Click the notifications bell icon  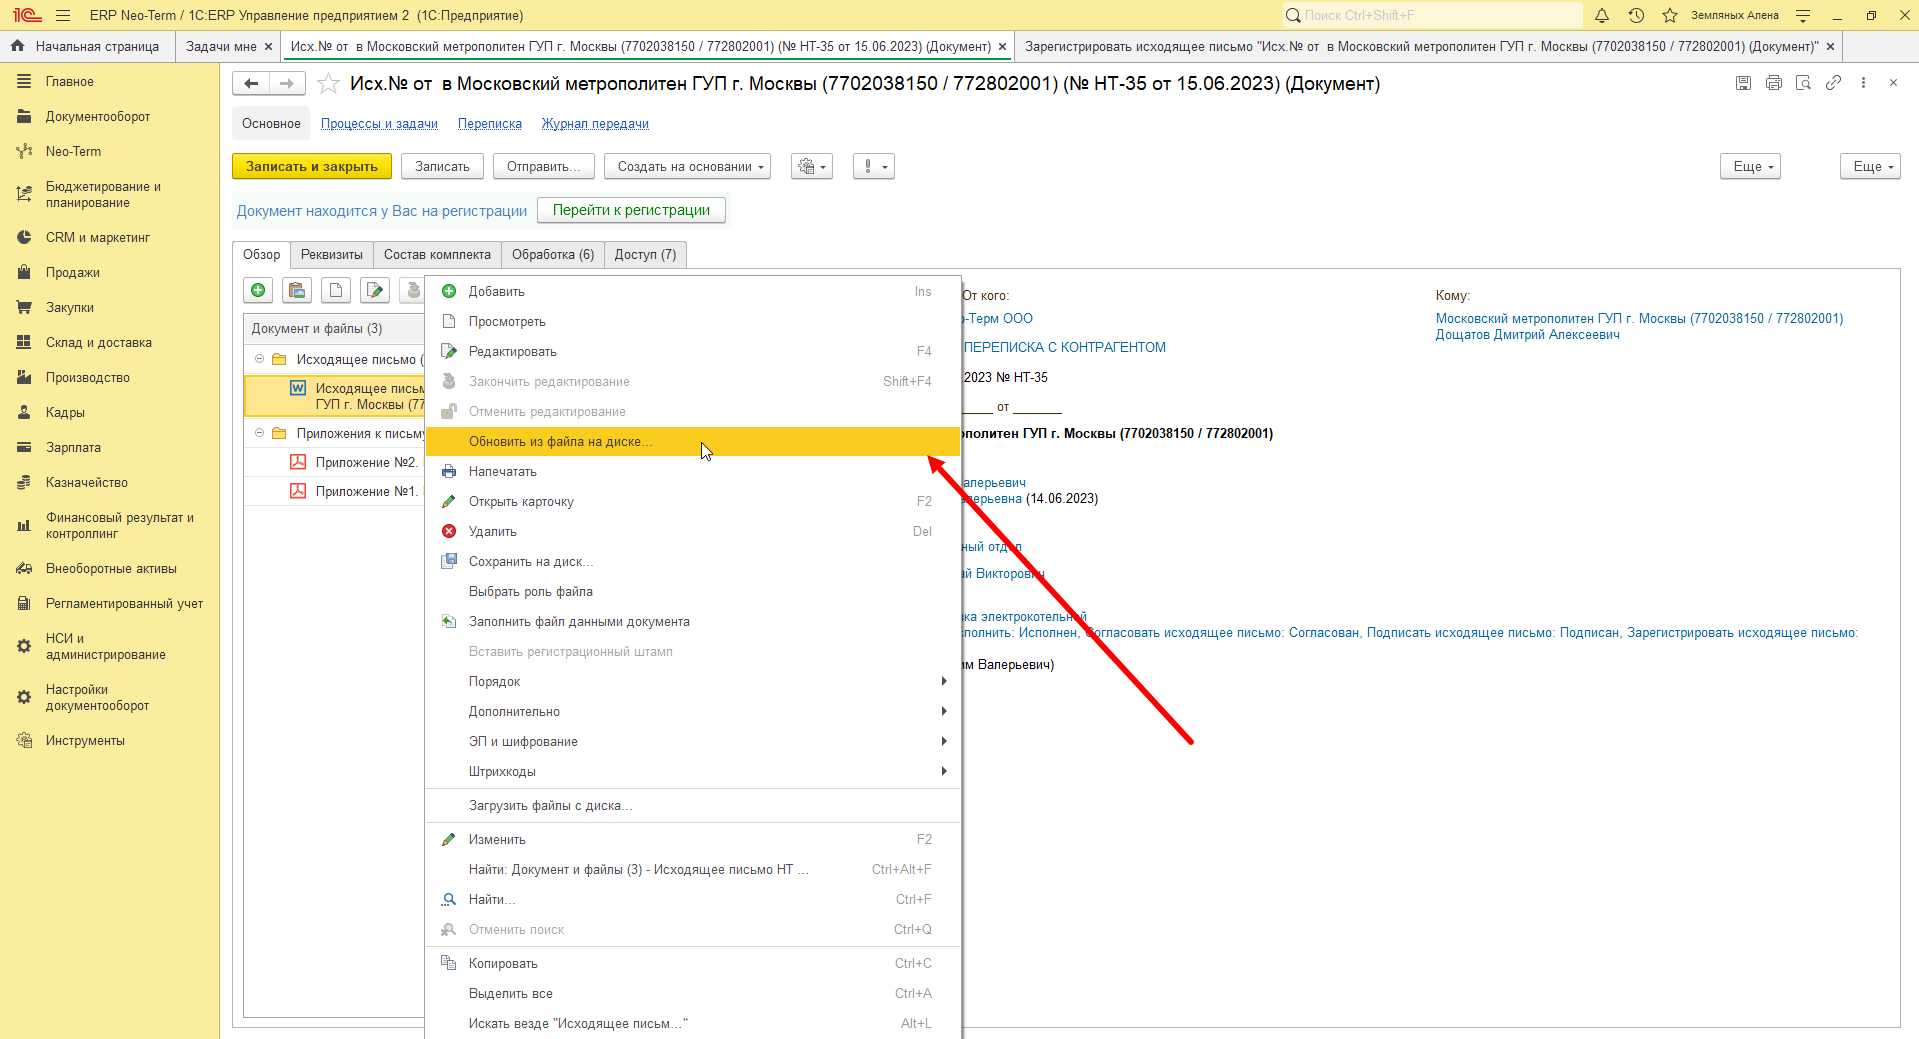coord(1602,15)
